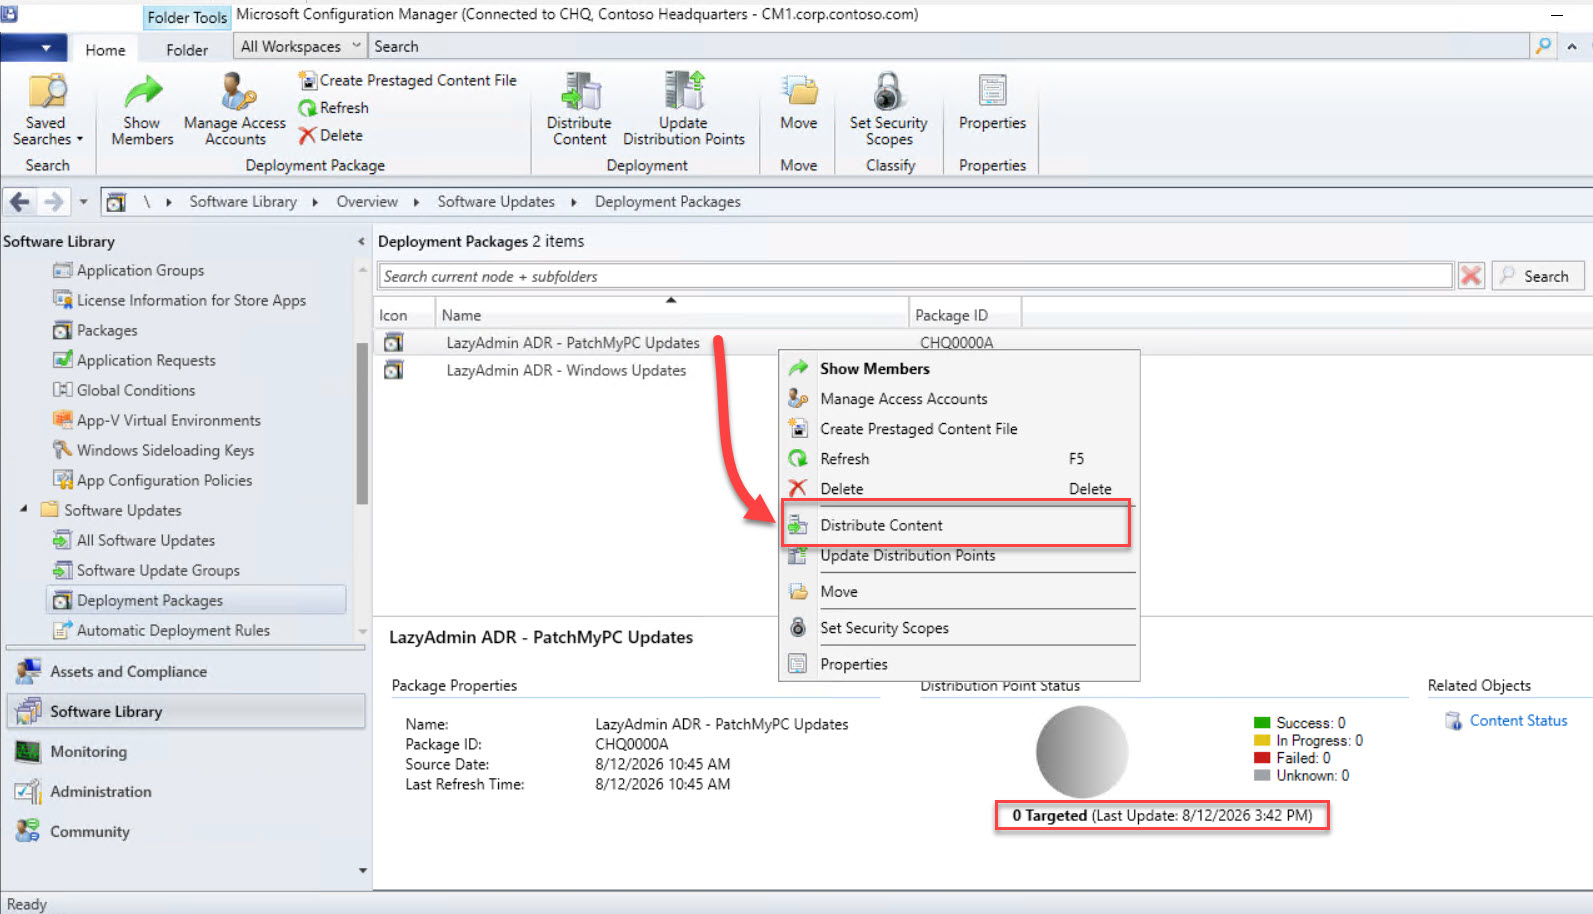The height and width of the screenshot is (914, 1593).
Task: Choose Update Distribution Points in context menu
Action: pos(959,556)
